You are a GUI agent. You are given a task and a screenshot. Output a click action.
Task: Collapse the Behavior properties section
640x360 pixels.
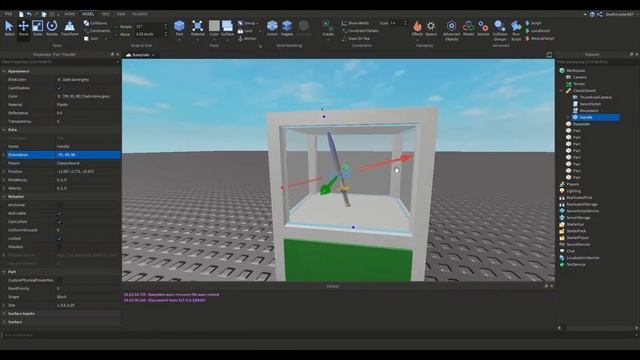click(4, 197)
